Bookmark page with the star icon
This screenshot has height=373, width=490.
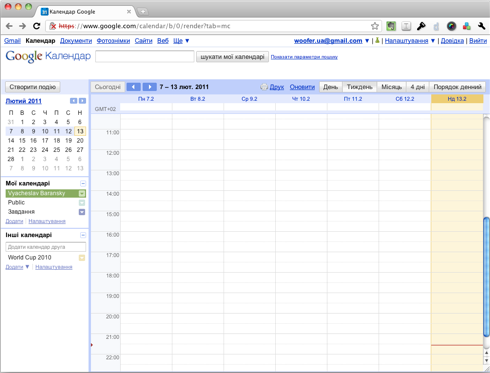tap(375, 26)
